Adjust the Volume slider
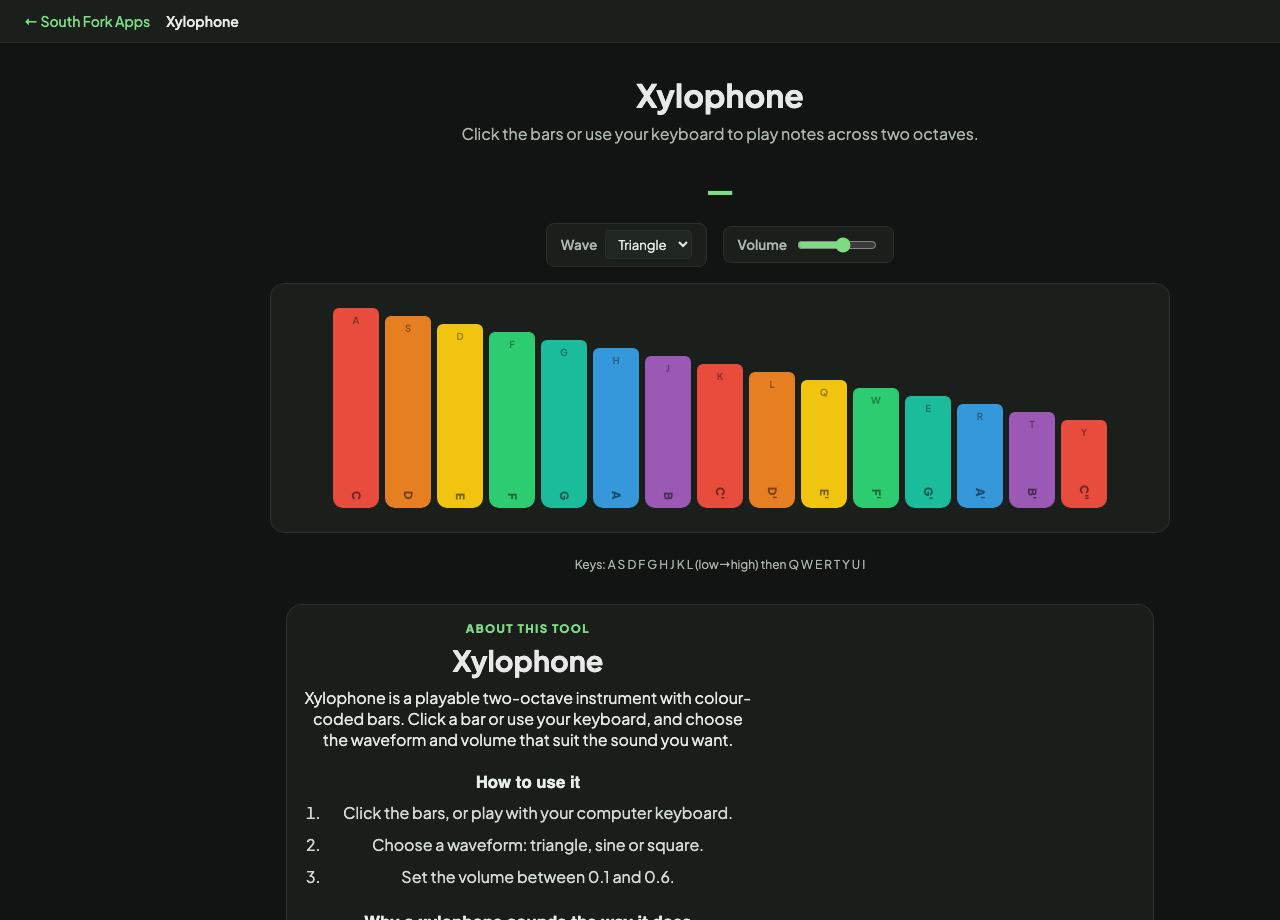The width and height of the screenshot is (1280, 920). (x=837, y=245)
